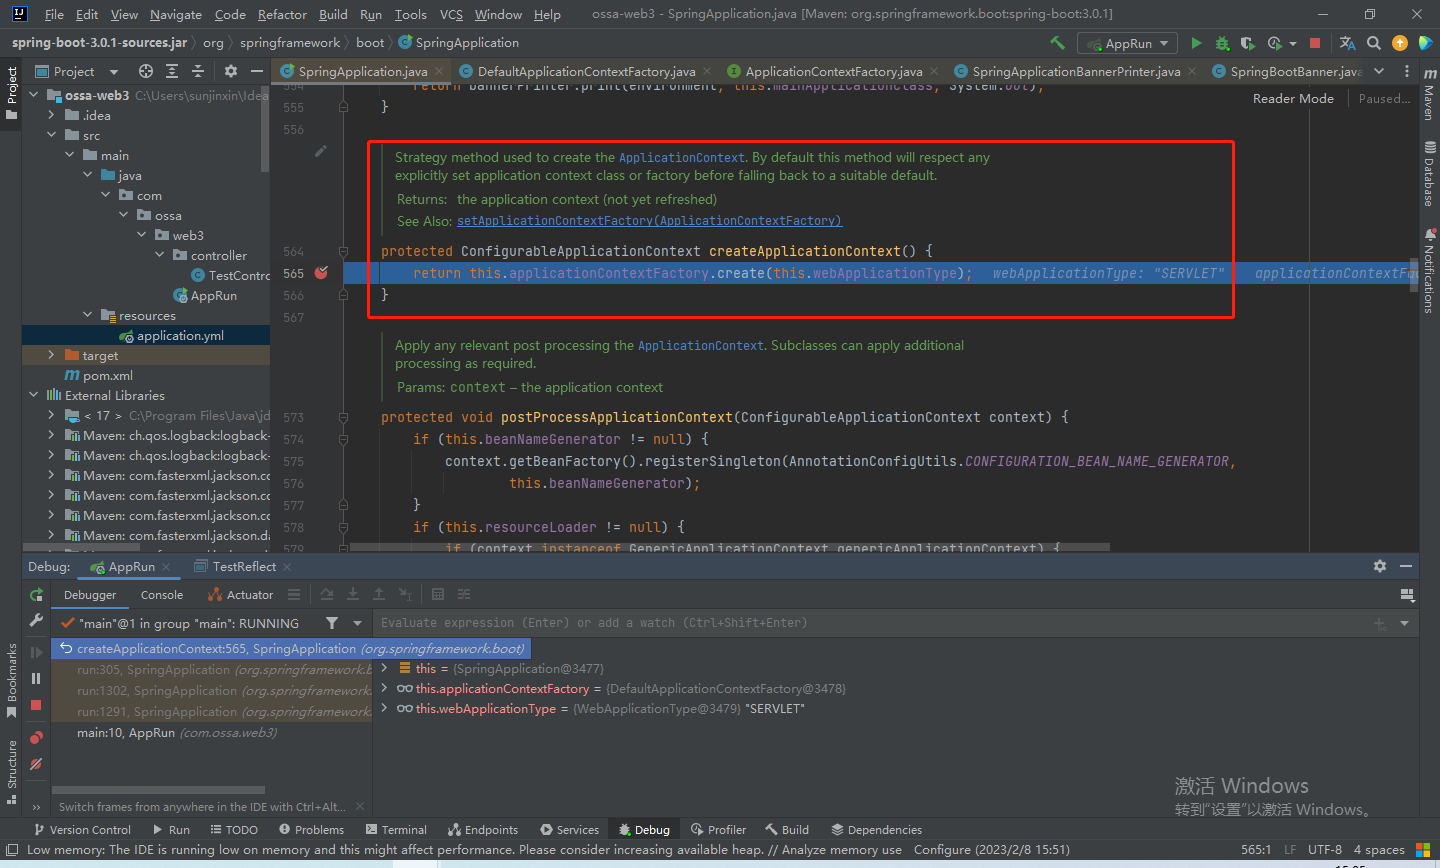
Task: Collapse the External Libraries node
Action: pyautogui.click(x=34, y=395)
